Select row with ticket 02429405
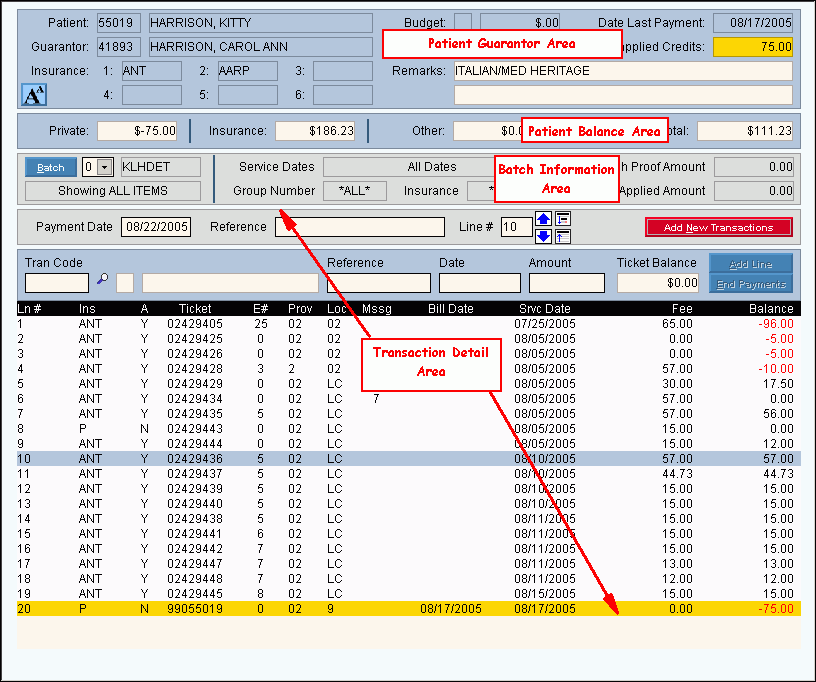Image resolution: width=816 pixels, height=682 pixels. [x=409, y=324]
